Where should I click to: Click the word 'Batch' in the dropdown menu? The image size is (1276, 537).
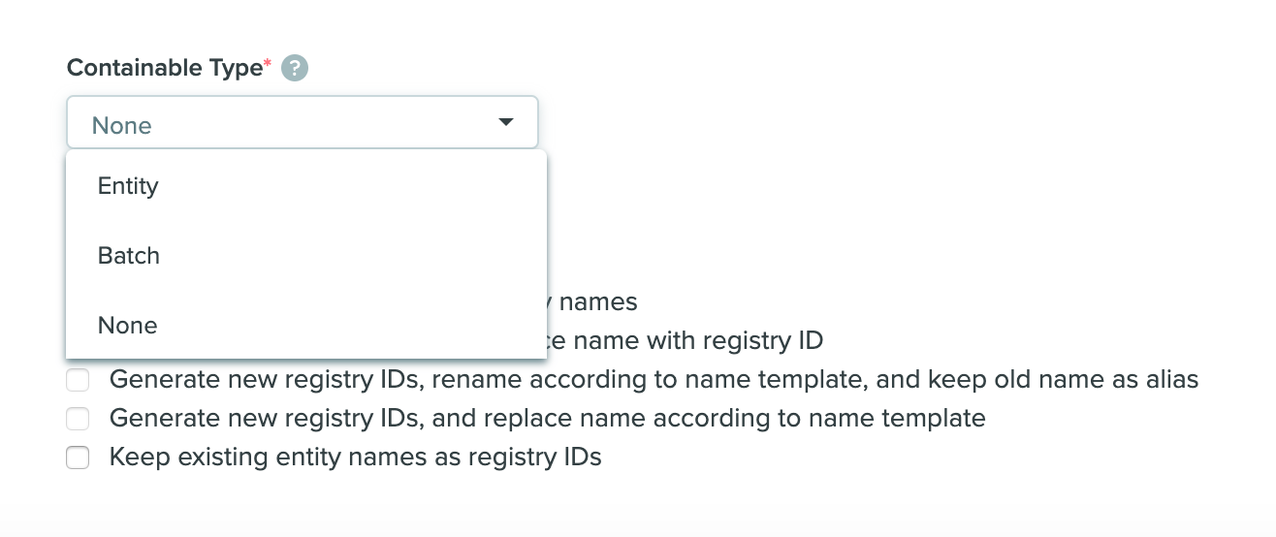pos(129,256)
